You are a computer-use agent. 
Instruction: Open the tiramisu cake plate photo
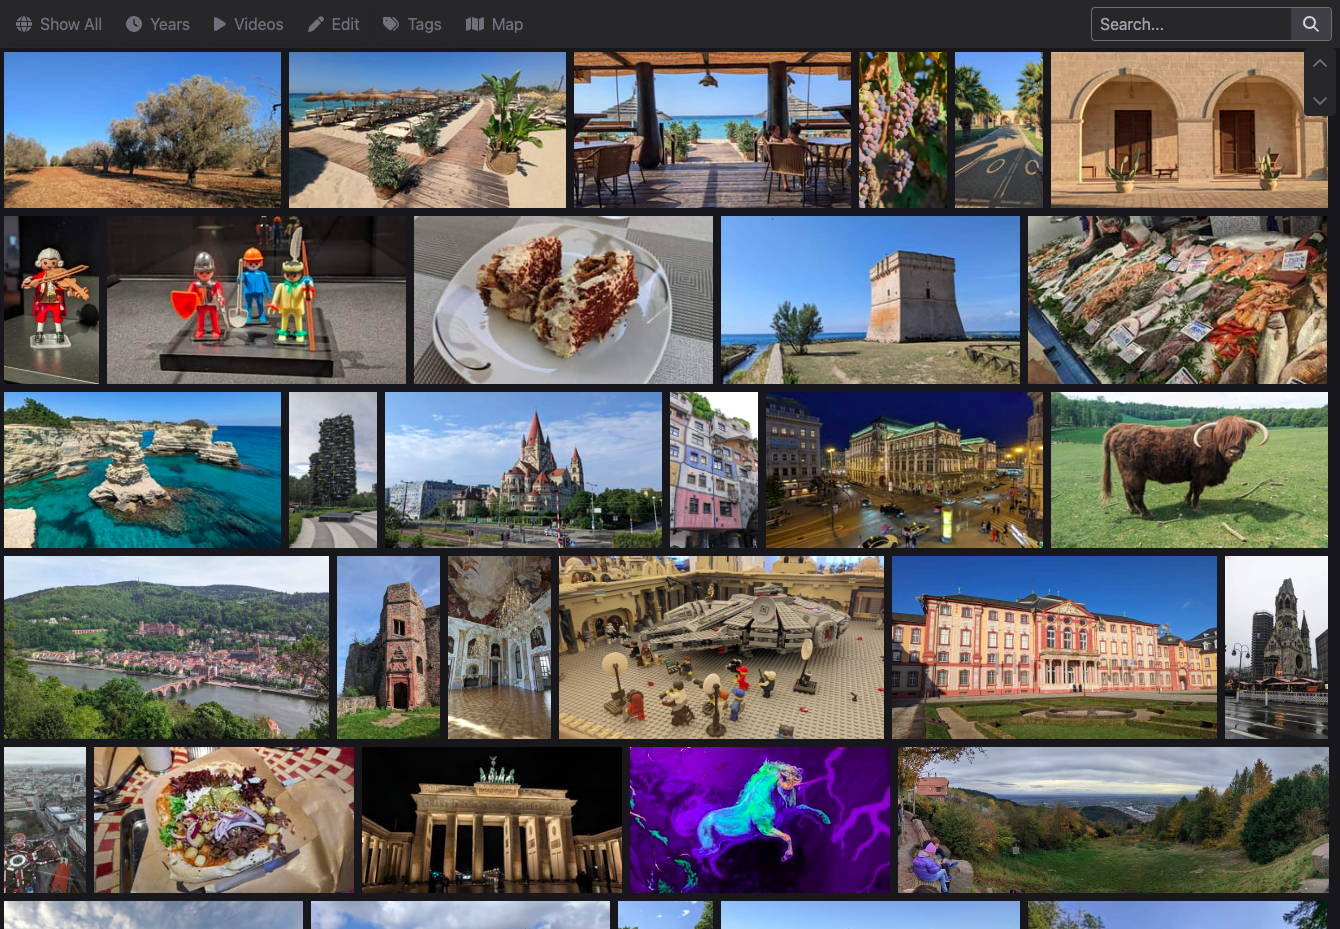[x=563, y=300]
